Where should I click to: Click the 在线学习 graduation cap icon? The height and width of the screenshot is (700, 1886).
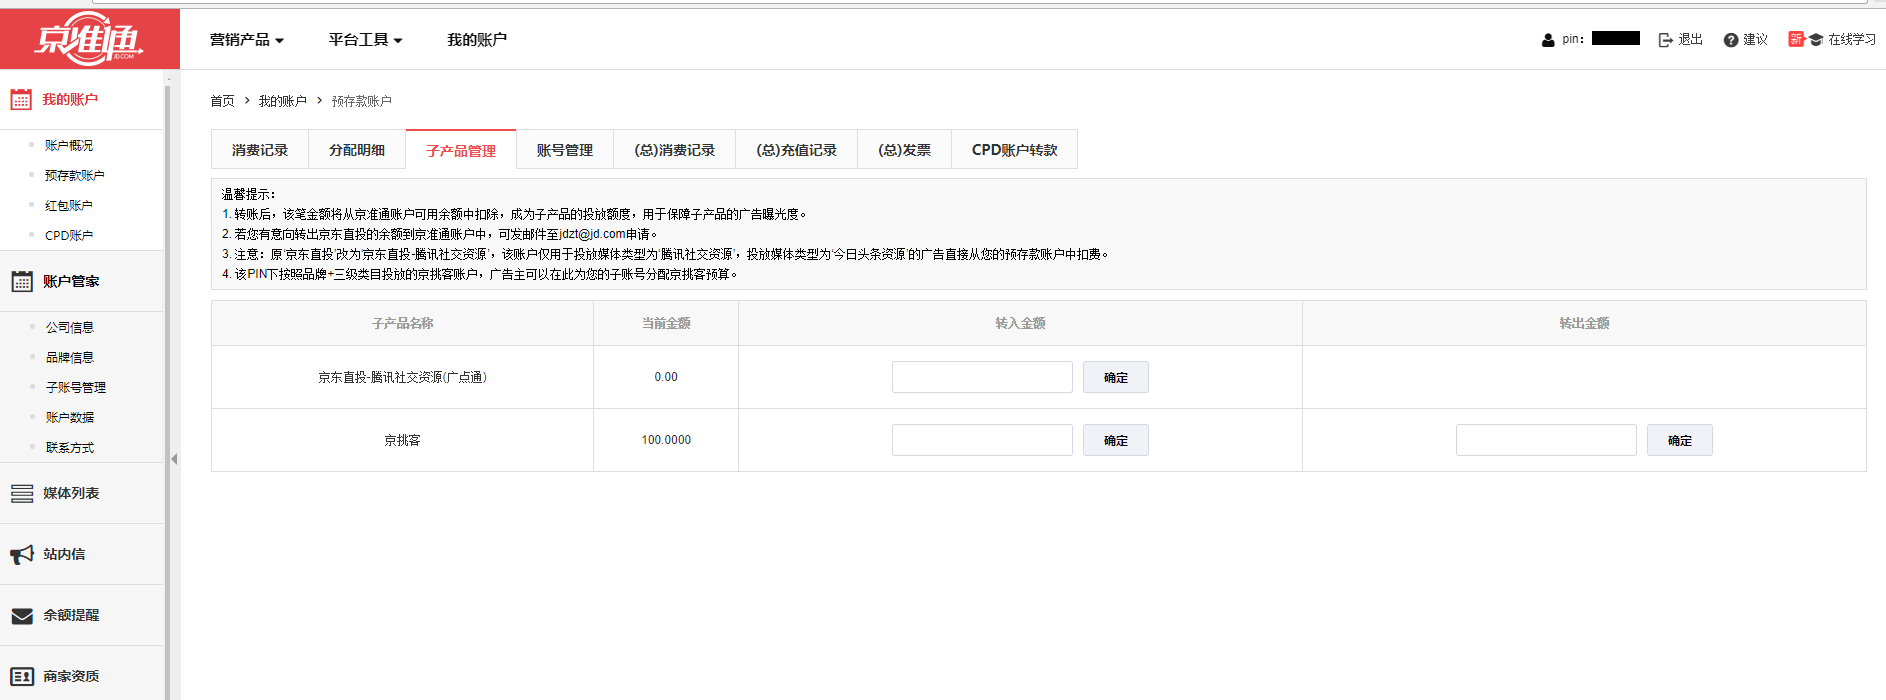point(1816,40)
